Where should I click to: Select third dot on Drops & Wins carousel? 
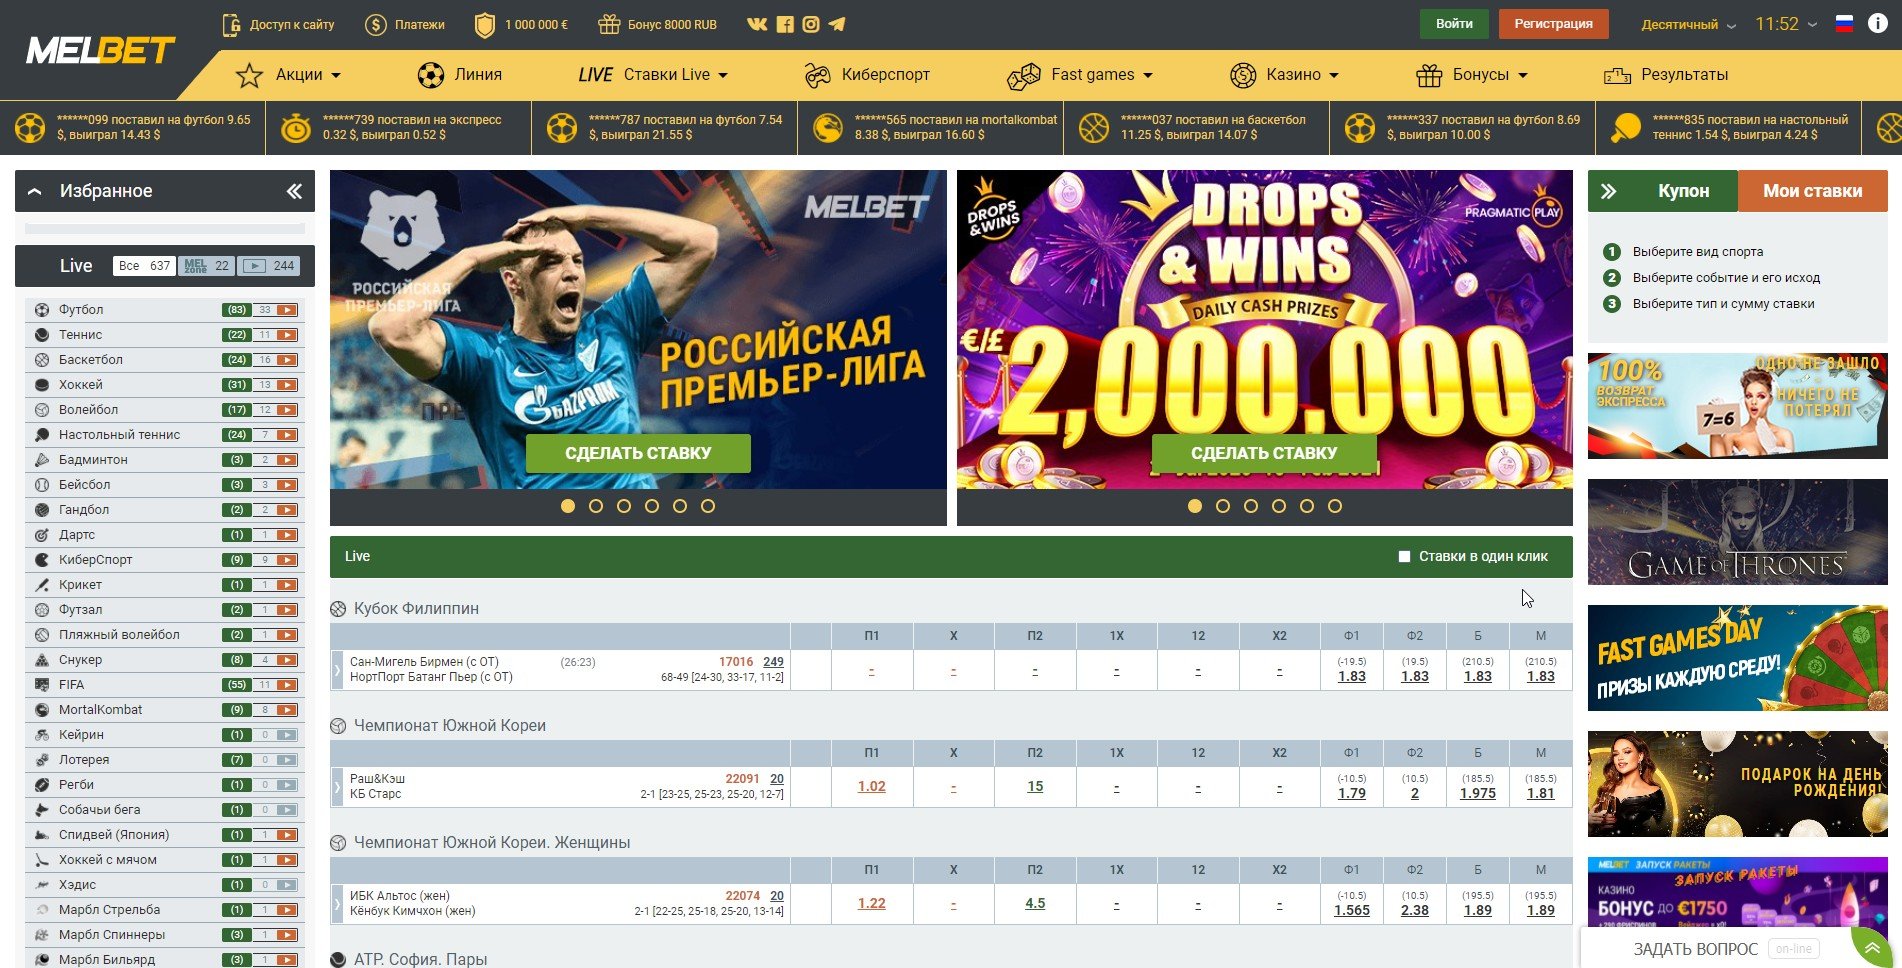point(1250,506)
